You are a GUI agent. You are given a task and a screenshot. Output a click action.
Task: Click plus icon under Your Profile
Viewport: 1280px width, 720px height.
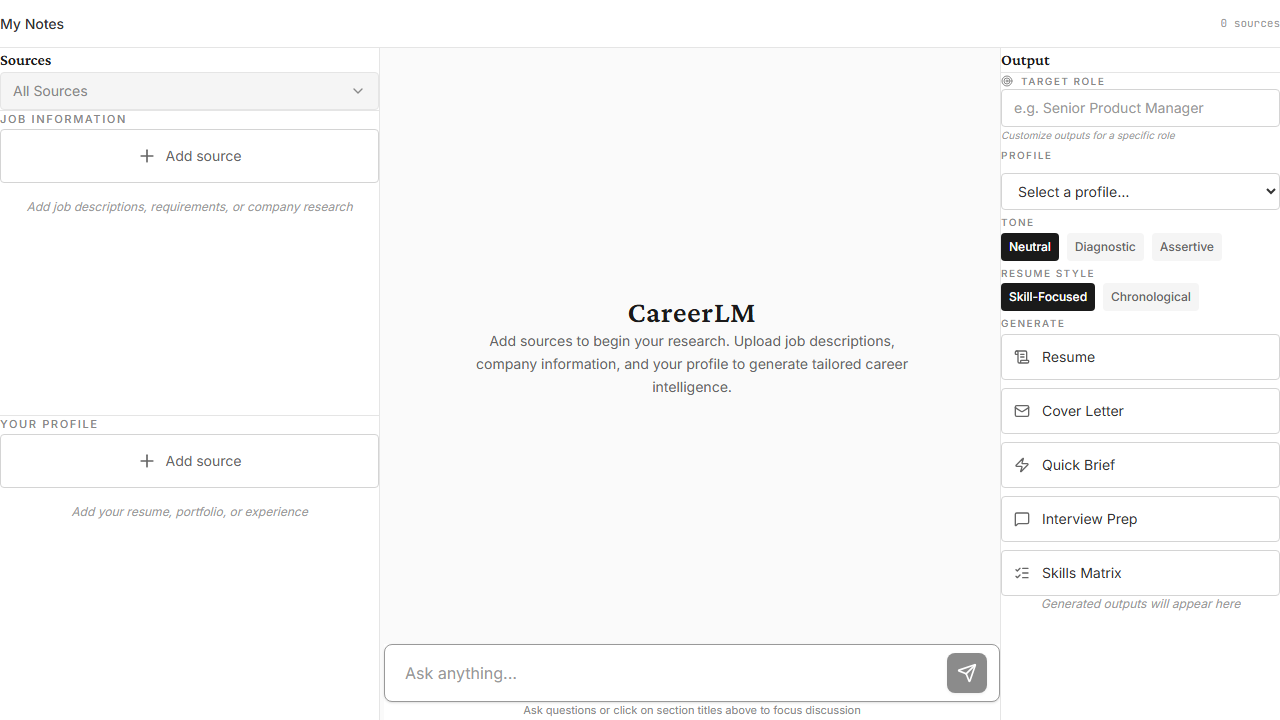(147, 461)
